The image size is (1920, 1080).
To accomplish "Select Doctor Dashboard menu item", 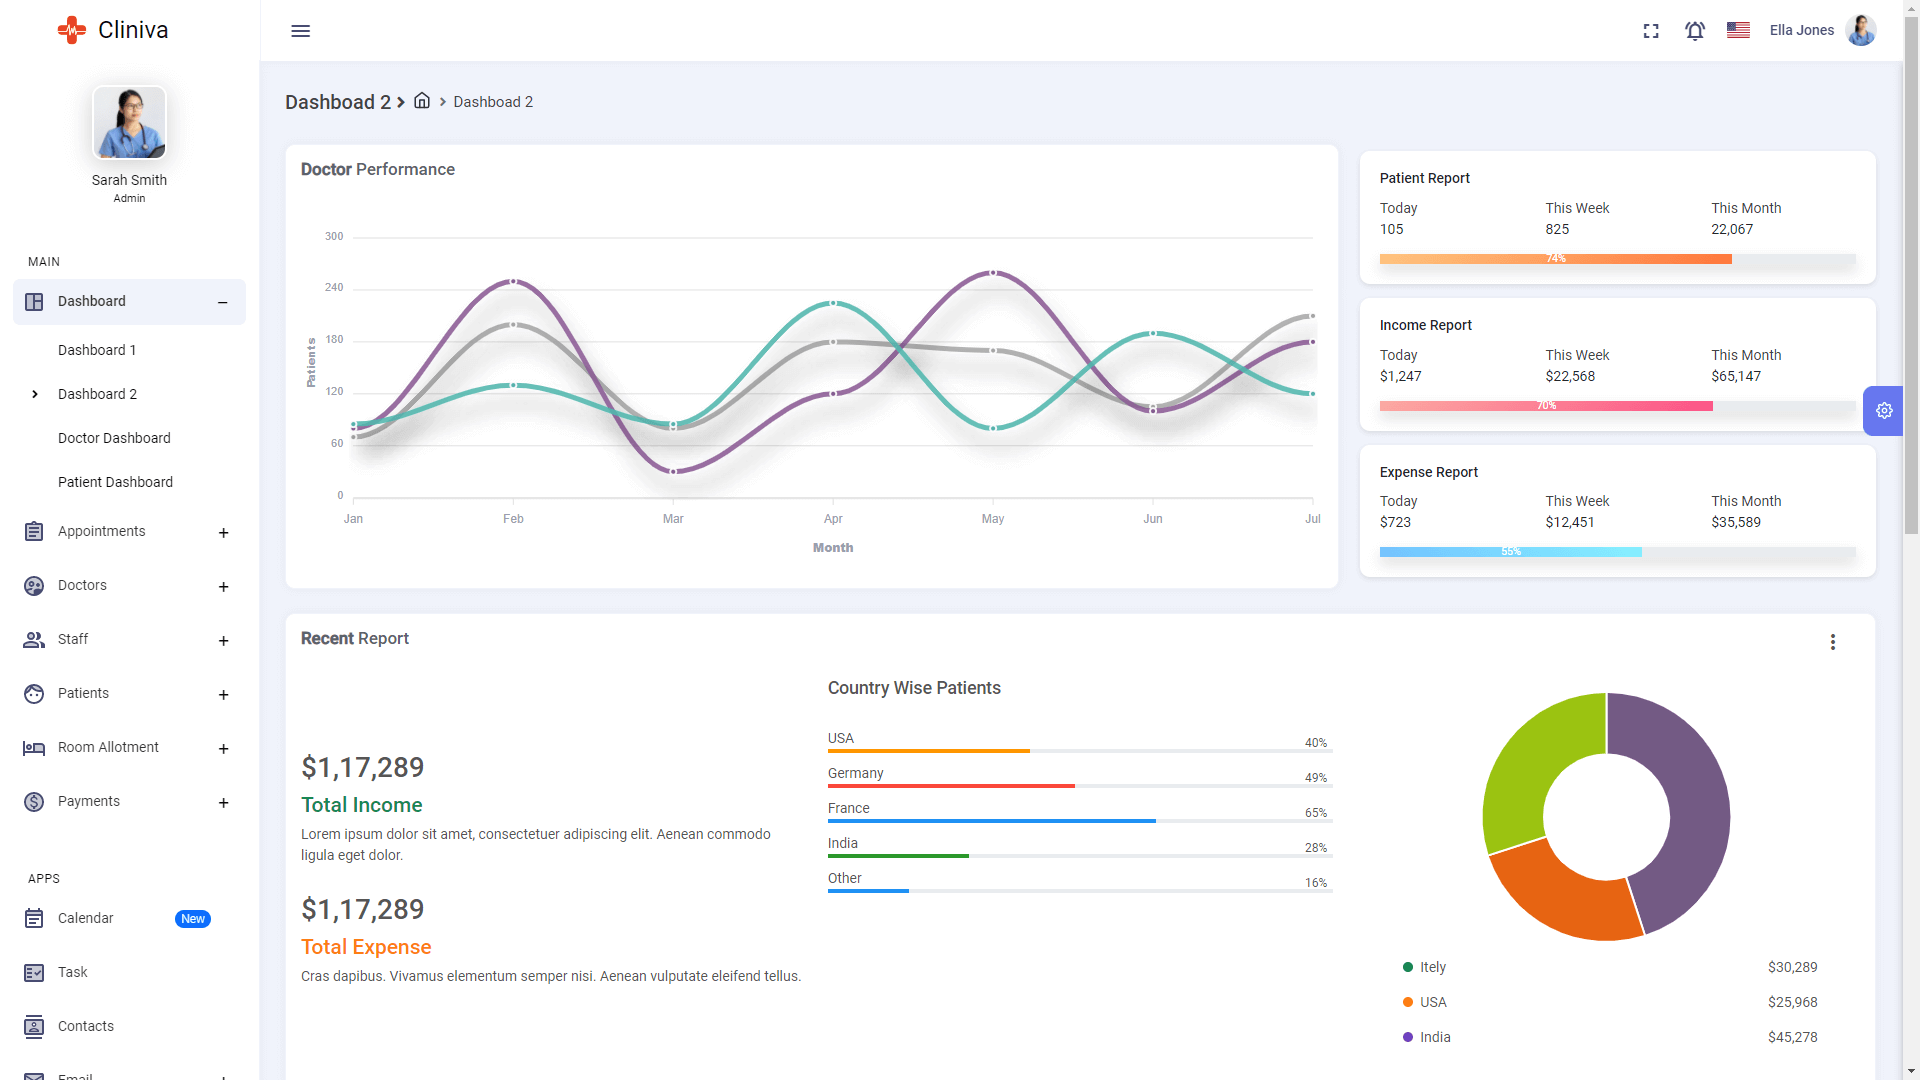I will coord(113,436).
